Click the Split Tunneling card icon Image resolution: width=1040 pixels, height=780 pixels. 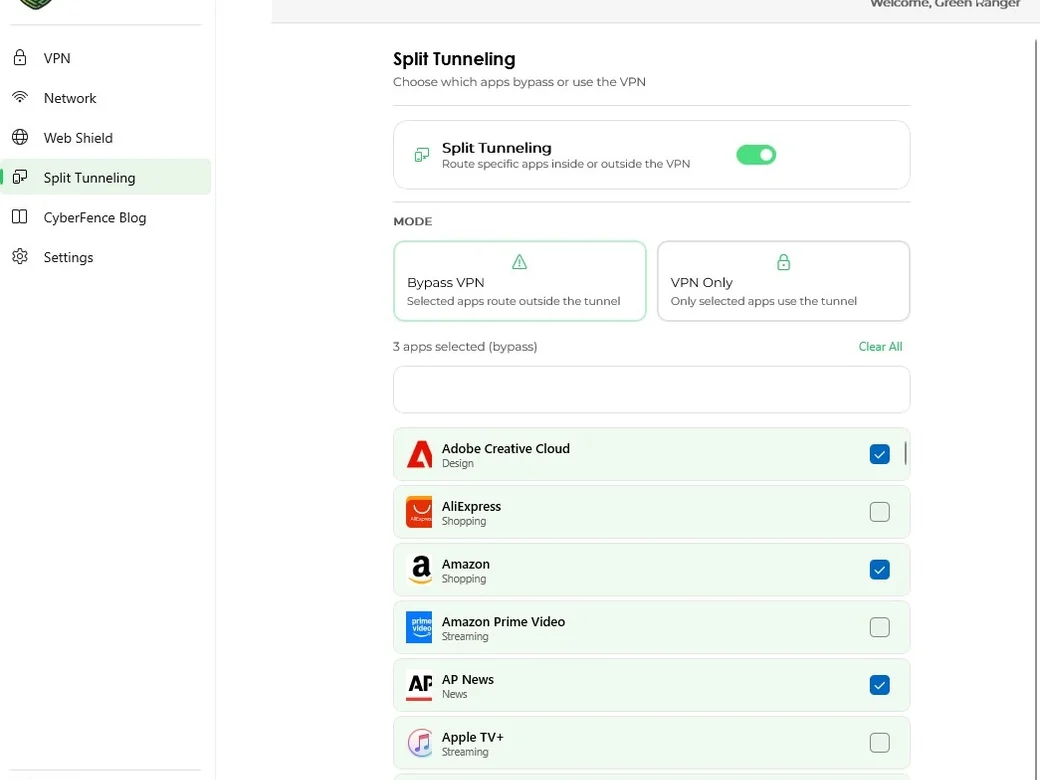tap(422, 155)
